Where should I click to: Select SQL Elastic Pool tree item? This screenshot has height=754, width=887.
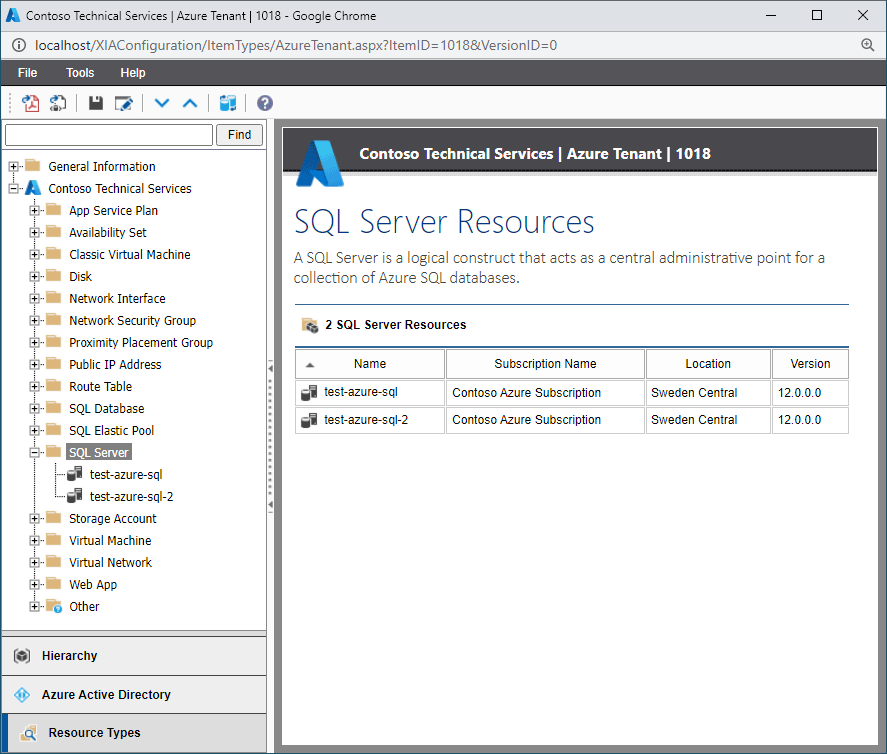coord(111,431)
